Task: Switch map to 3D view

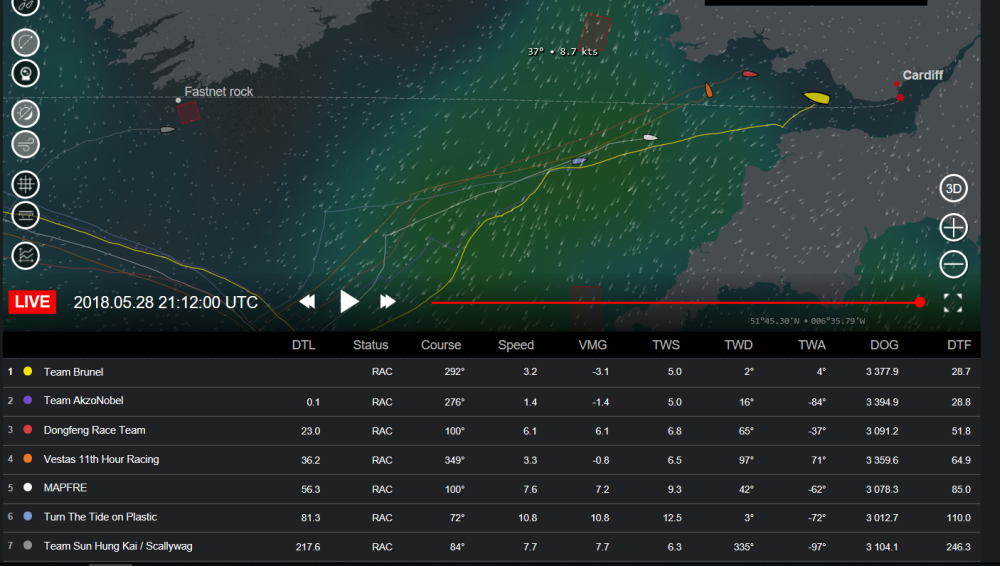Action: tap(953, 189)
